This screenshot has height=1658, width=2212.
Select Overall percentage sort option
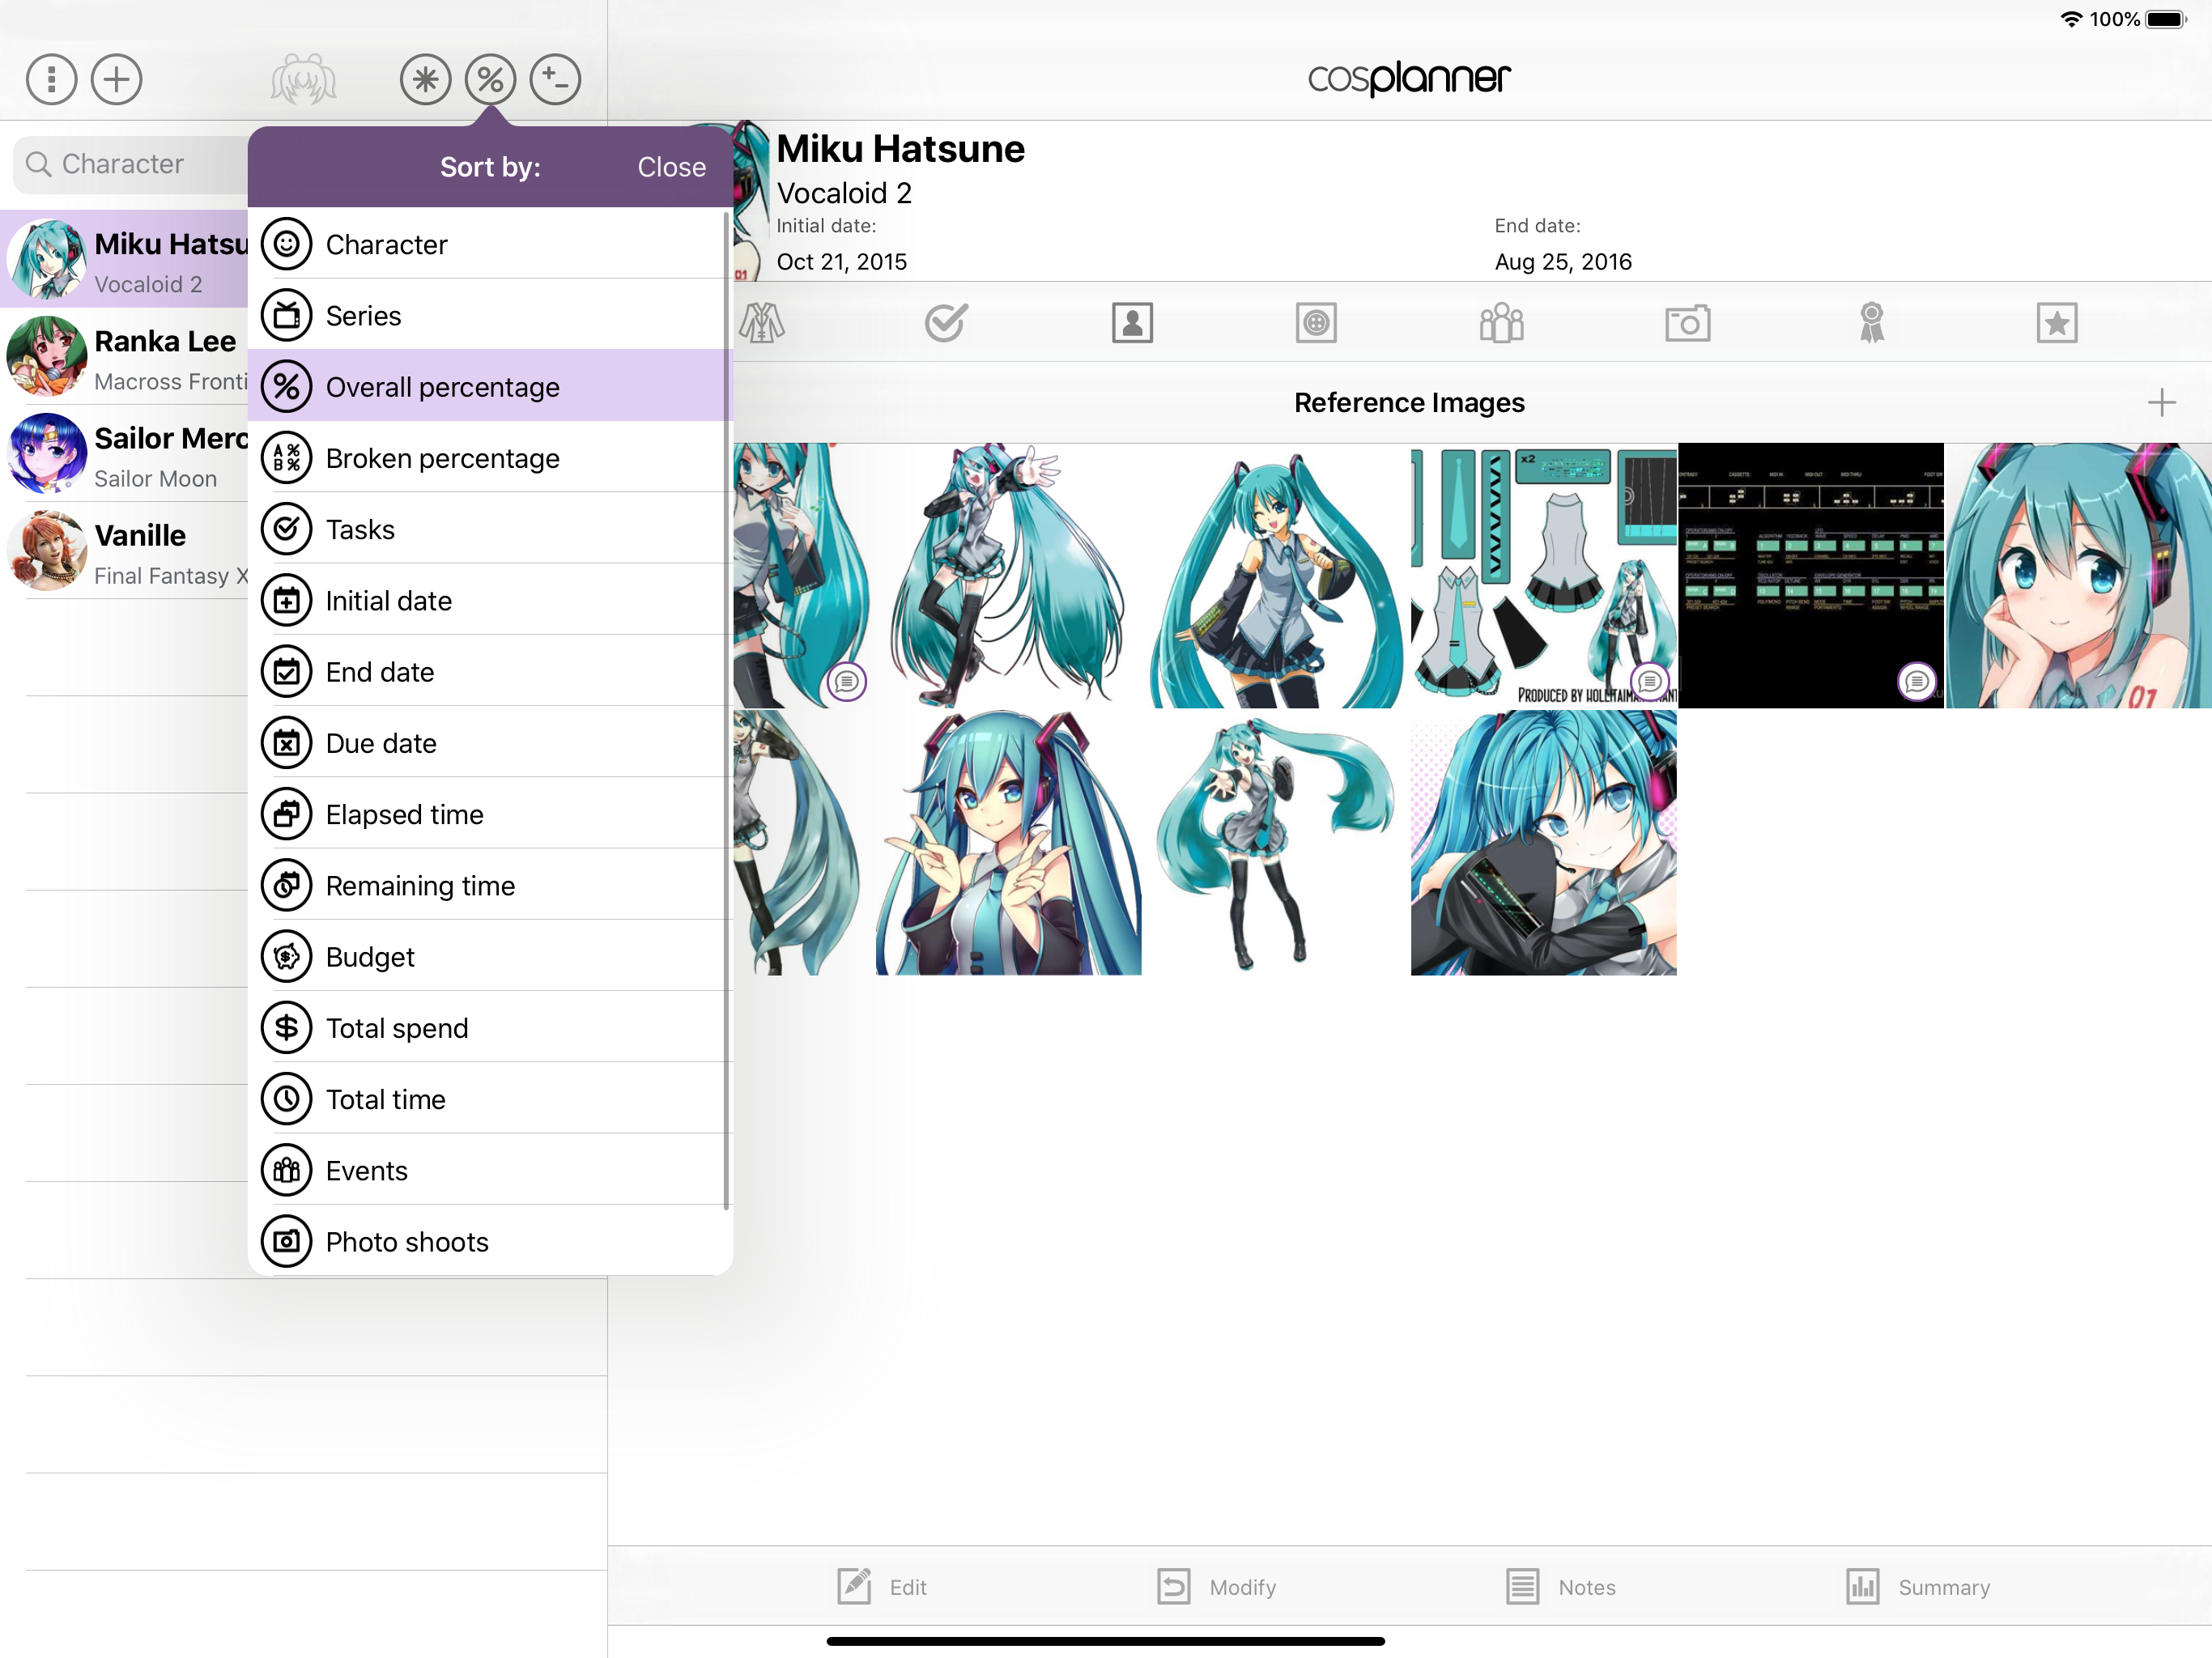point(490,386)
